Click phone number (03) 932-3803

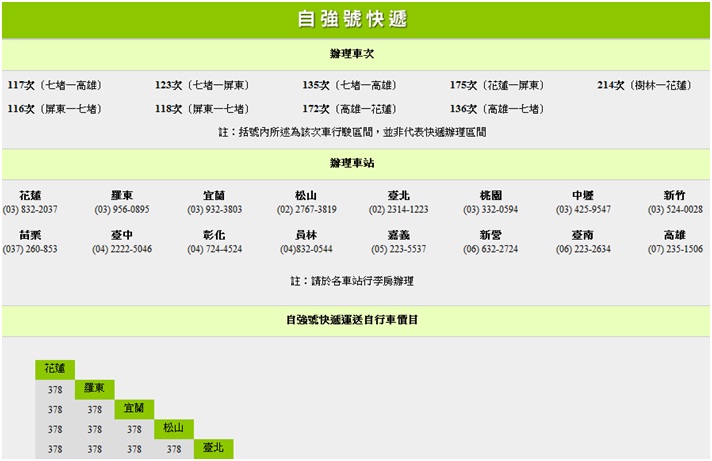click(214, 209)
